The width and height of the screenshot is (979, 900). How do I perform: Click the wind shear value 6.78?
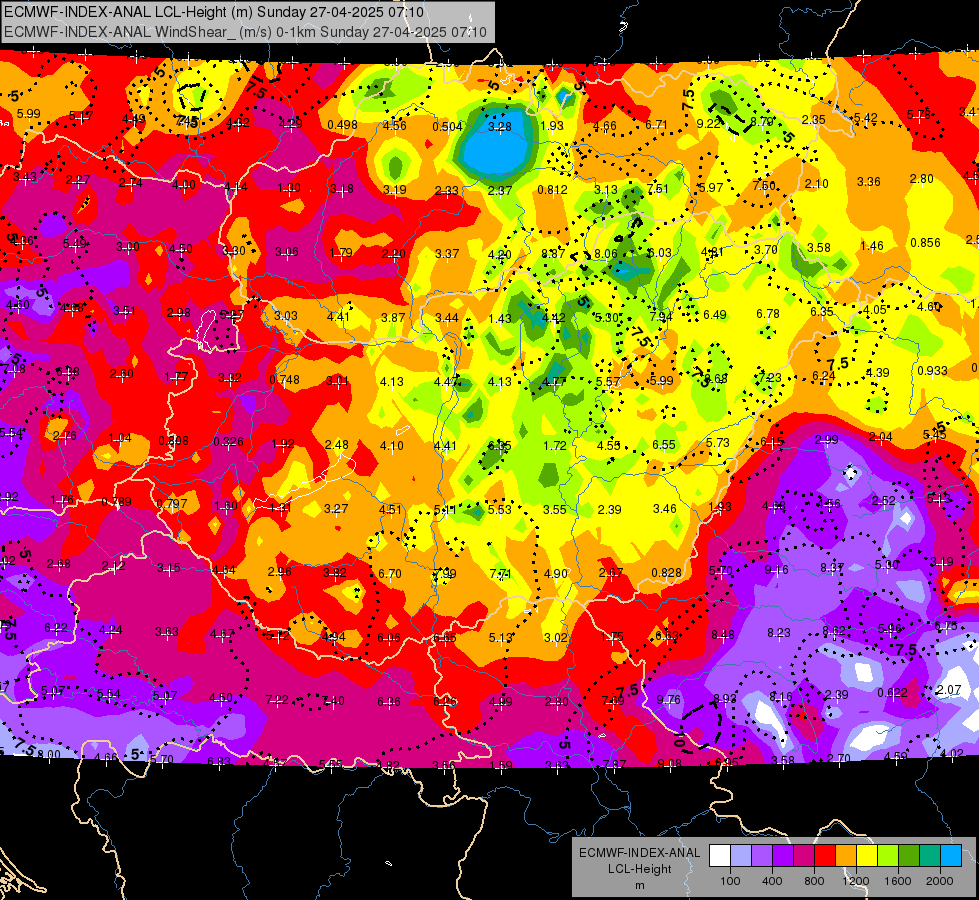[767, 313]
